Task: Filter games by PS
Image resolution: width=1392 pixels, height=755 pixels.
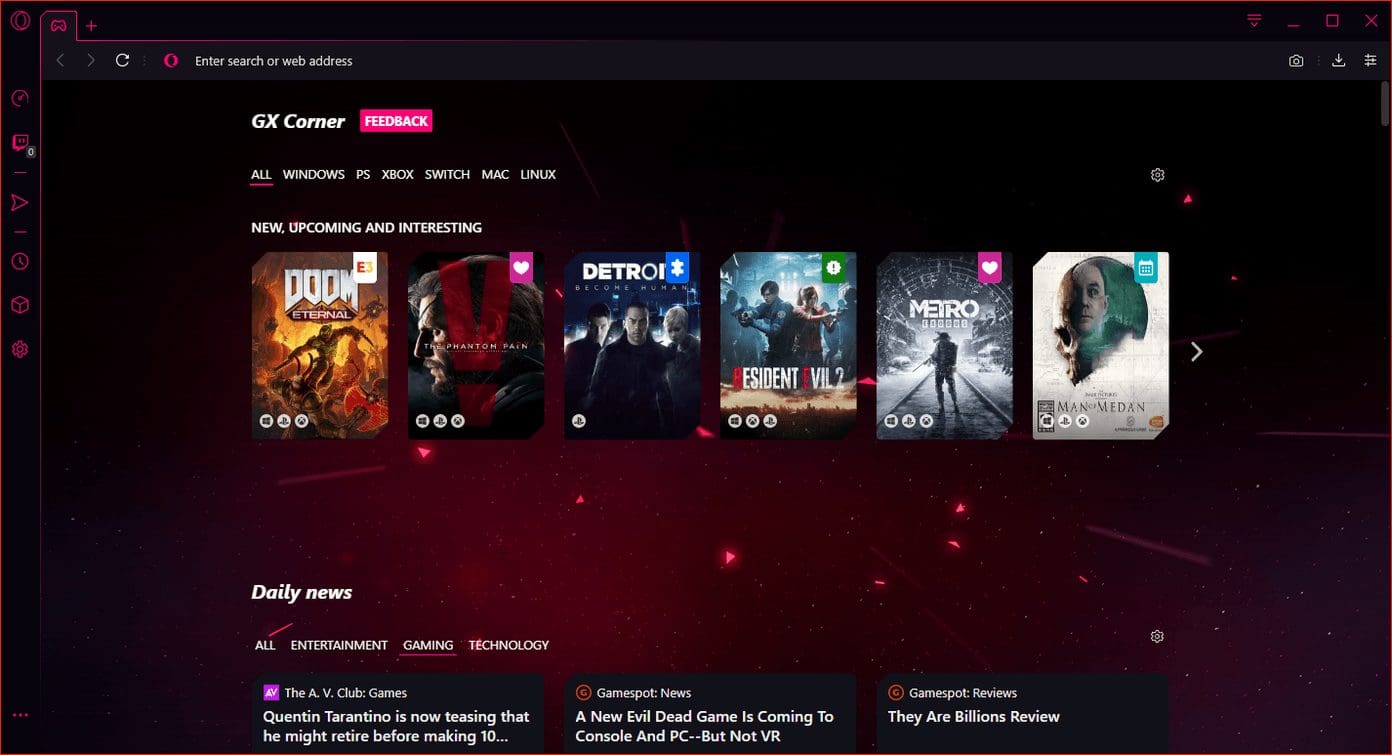Action: pyautogui.click(x=363, y=174)
